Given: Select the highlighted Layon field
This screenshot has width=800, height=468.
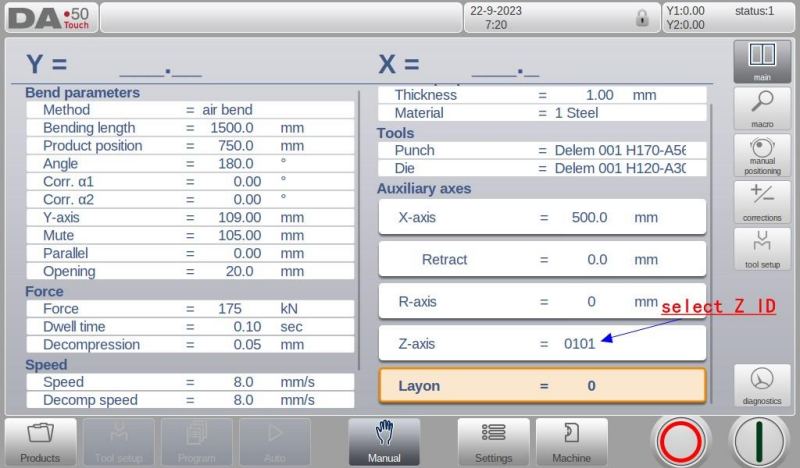Looking at the screenshot, I should tap(541, 385).
